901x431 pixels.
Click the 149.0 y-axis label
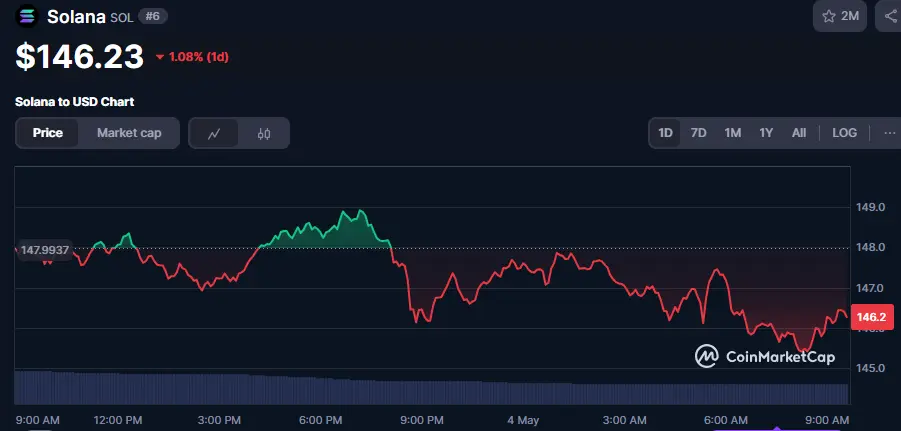[869, 207]
